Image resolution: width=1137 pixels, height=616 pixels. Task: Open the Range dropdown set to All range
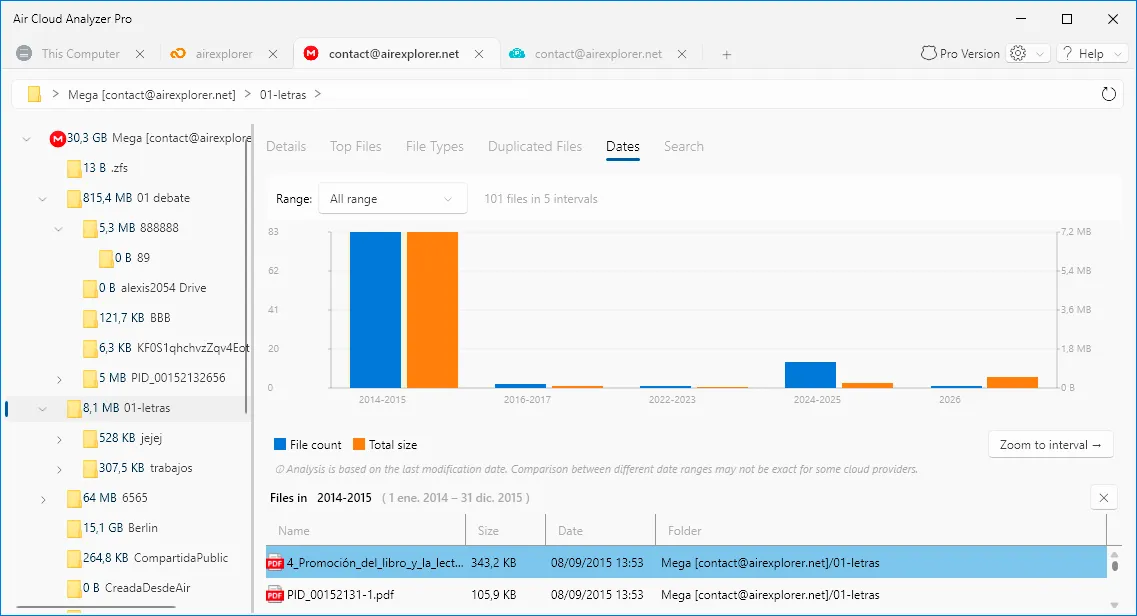pyautogui.click(x=392, y=199)
